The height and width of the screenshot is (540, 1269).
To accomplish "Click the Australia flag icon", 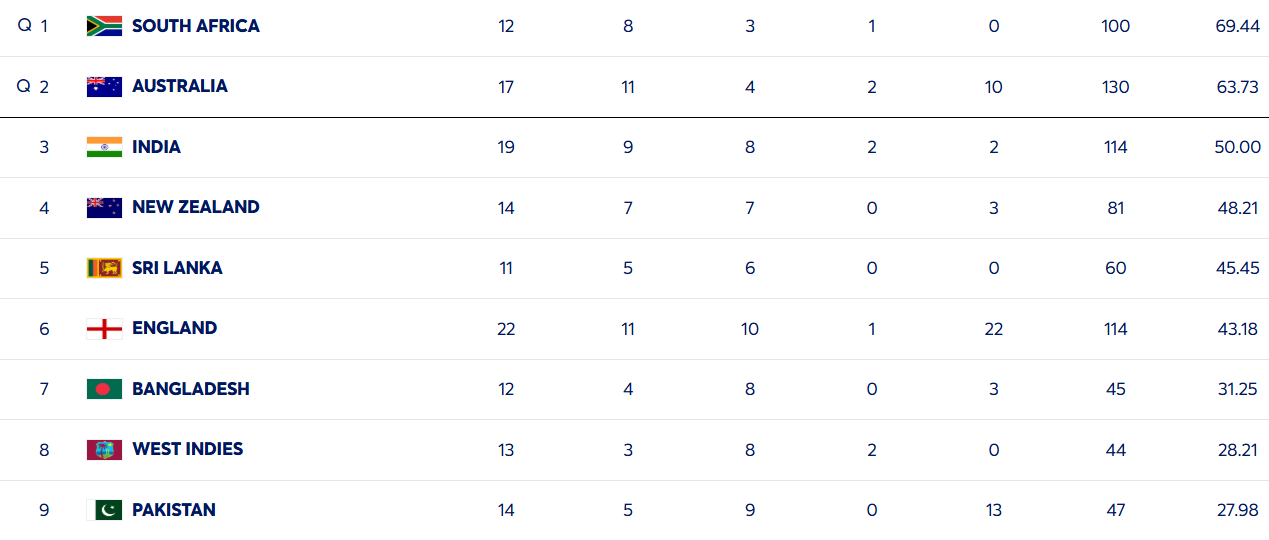I will pyautogui.click(x=104, y=87).
